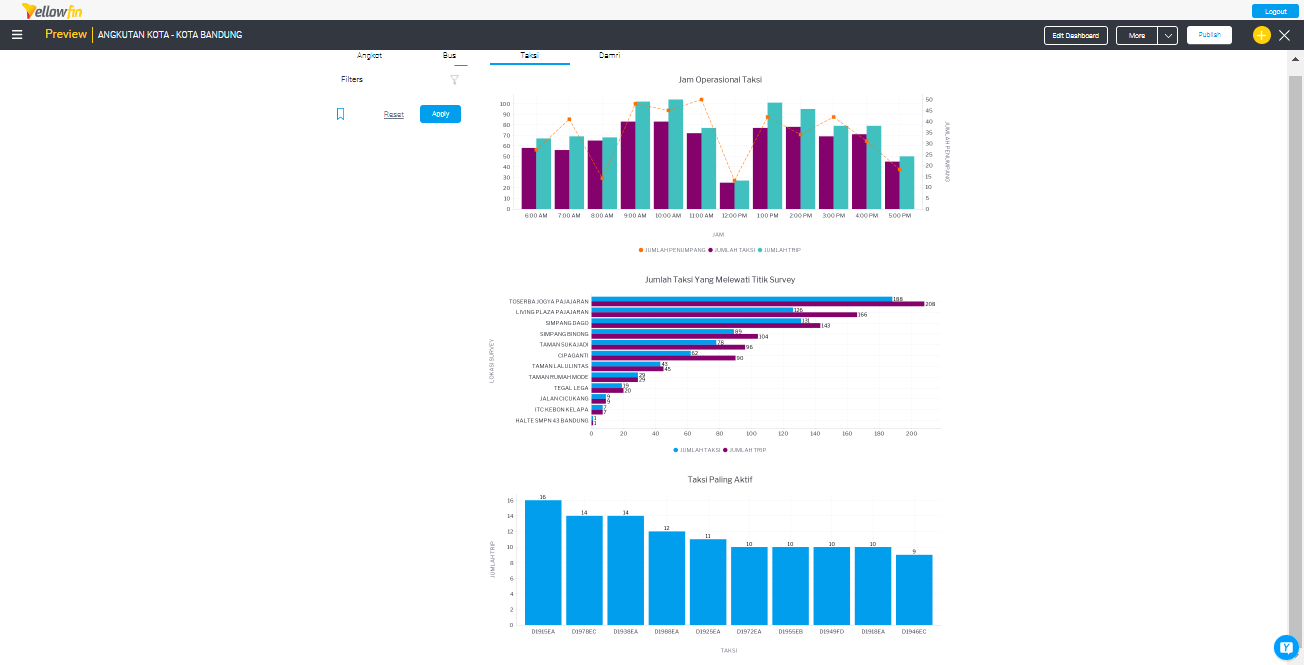Switch to the Angkot tab

coord(370,55)
